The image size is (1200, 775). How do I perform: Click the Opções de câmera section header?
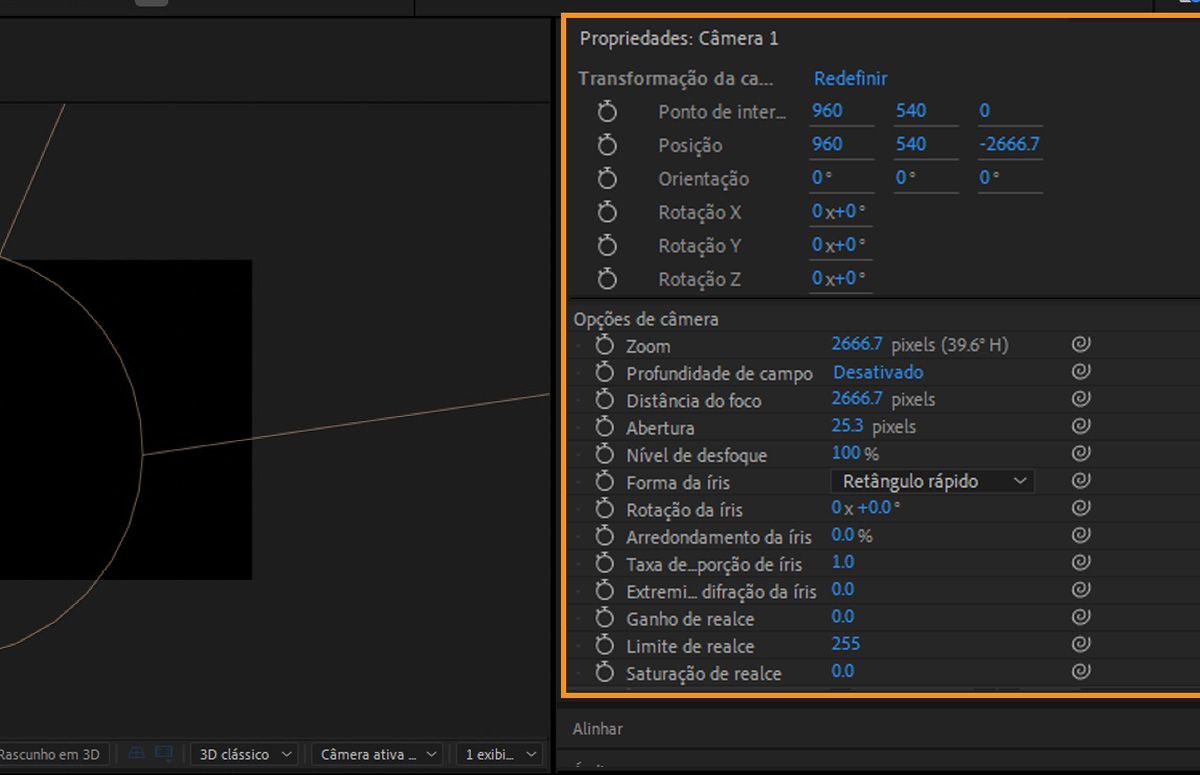(646, 319)
